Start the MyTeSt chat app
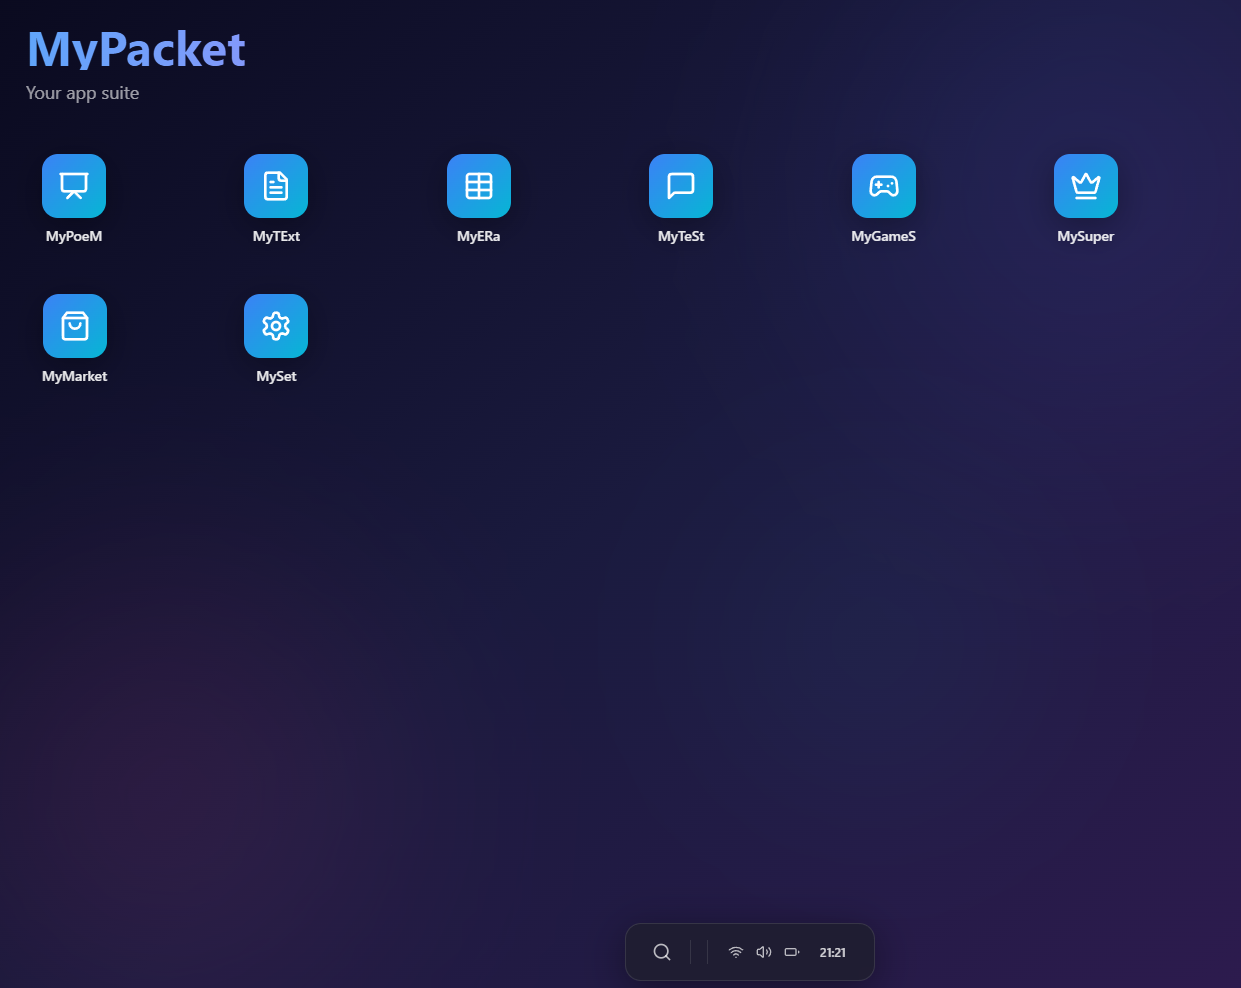 681,186
